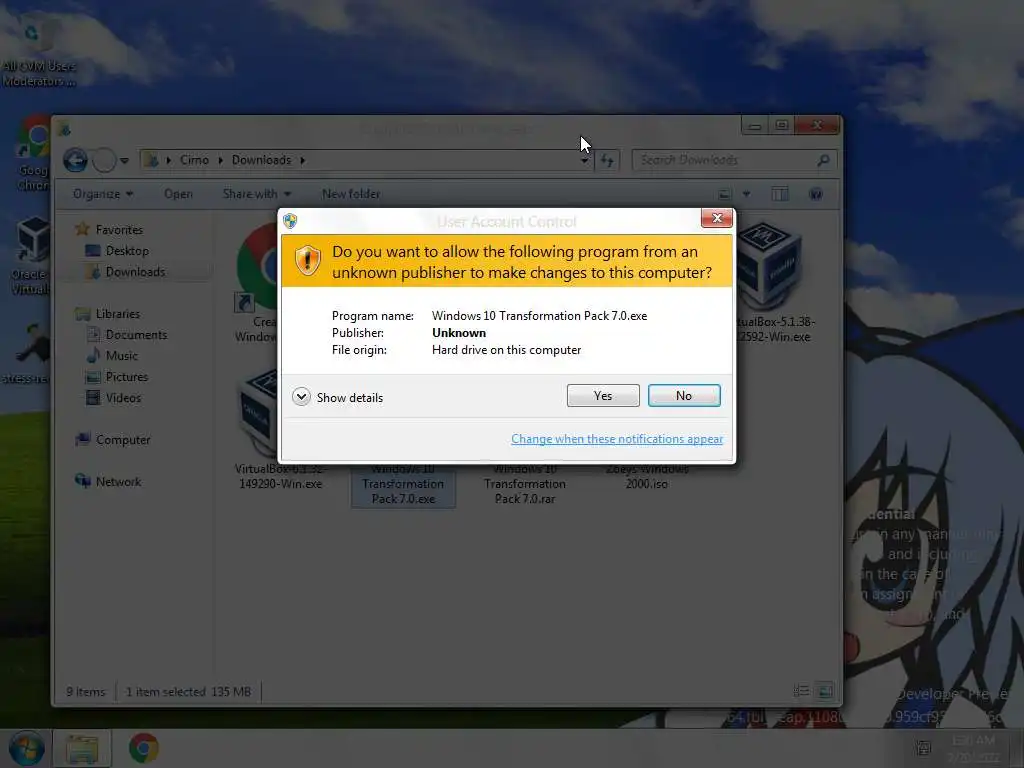
Task: Click Open in the Explorer toolbar
Action: pos(178,194)
